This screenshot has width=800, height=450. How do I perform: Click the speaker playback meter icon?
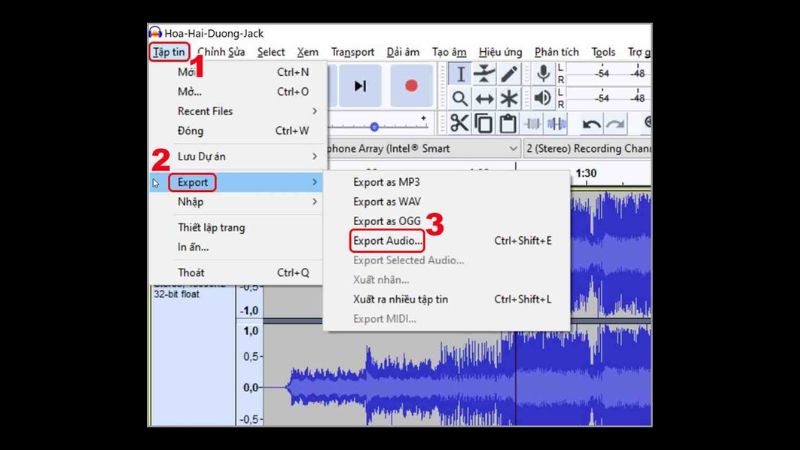pos(543,98)
